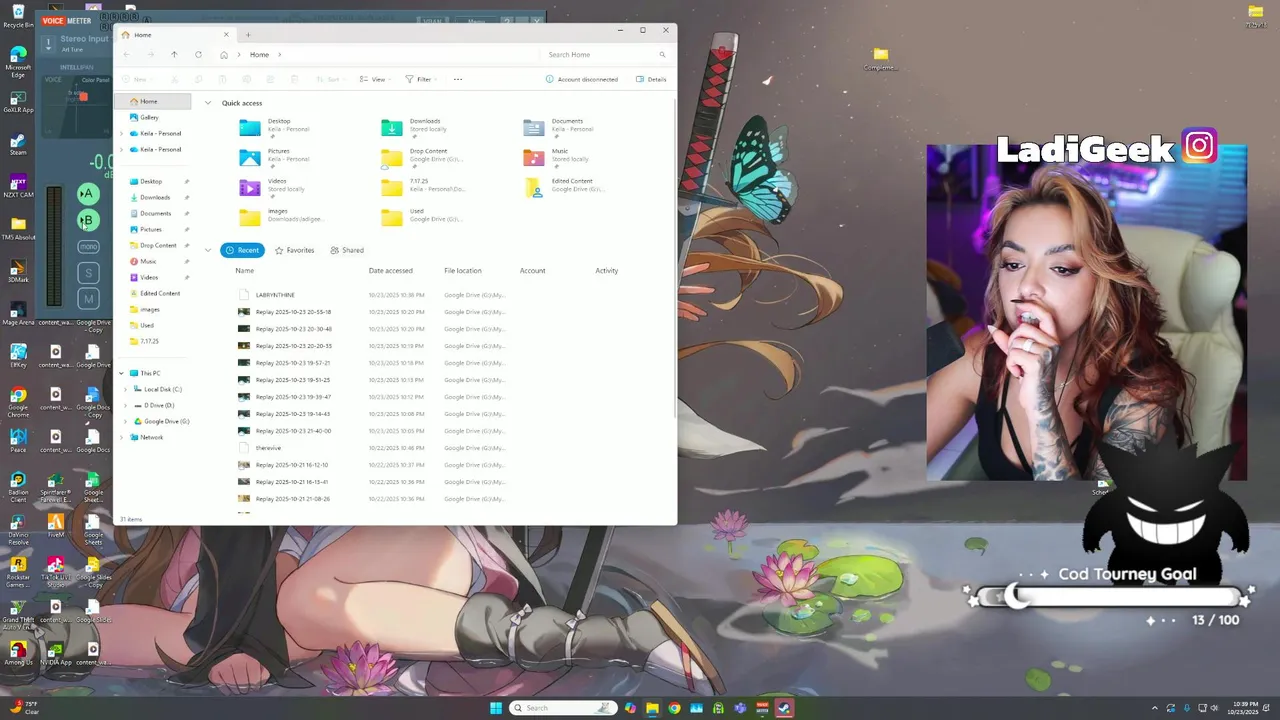The image size is (1280, 720).
Task: Sort by the Date accessed column header
Action: (390, 271)
